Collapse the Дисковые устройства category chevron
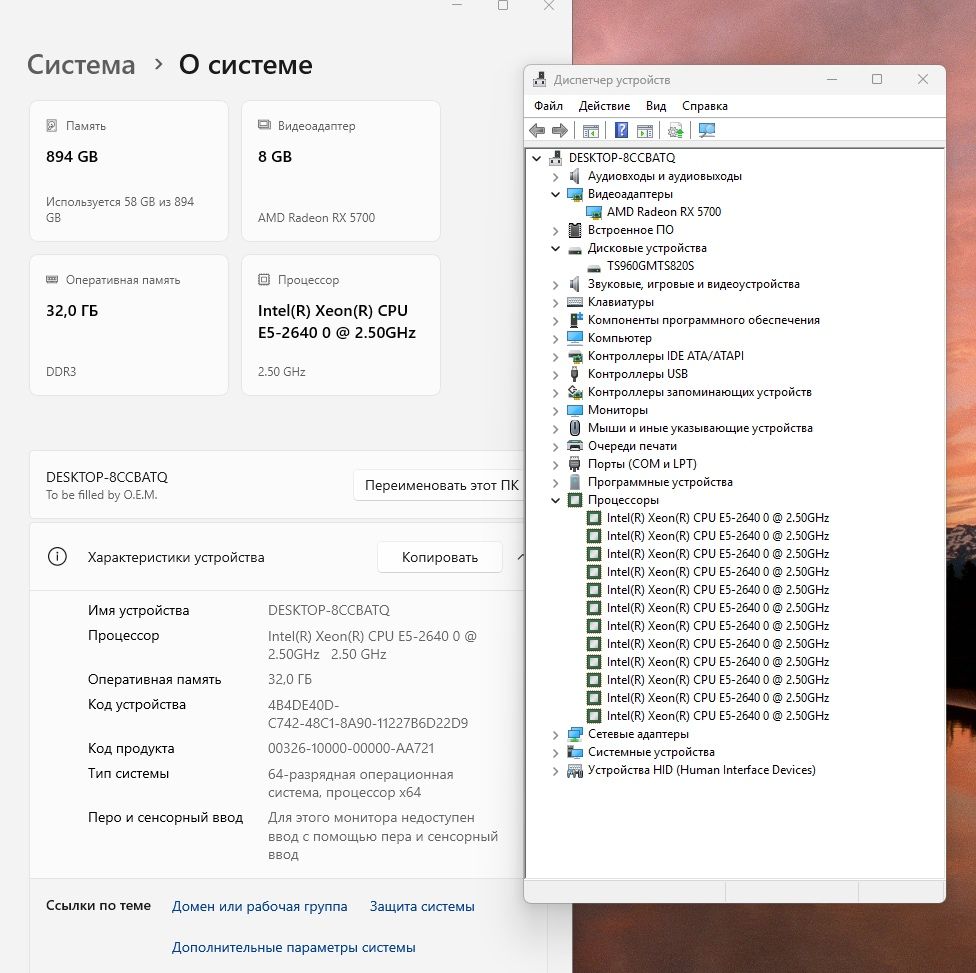Image resolution: width=976 pixels, height=973 pixels. pyautogui.click(x=556, y=248)
